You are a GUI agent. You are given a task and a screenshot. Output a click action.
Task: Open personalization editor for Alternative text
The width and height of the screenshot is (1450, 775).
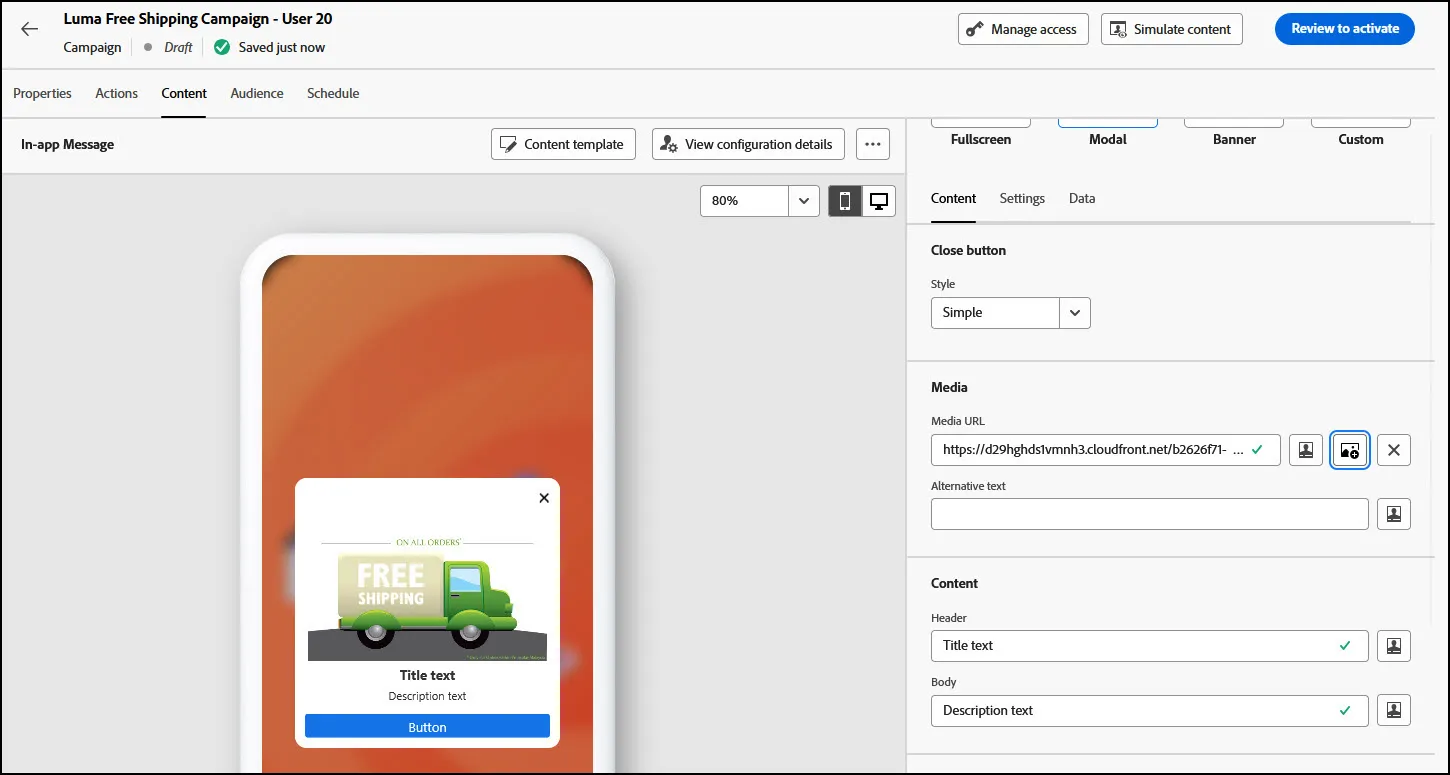point(1394,514)
